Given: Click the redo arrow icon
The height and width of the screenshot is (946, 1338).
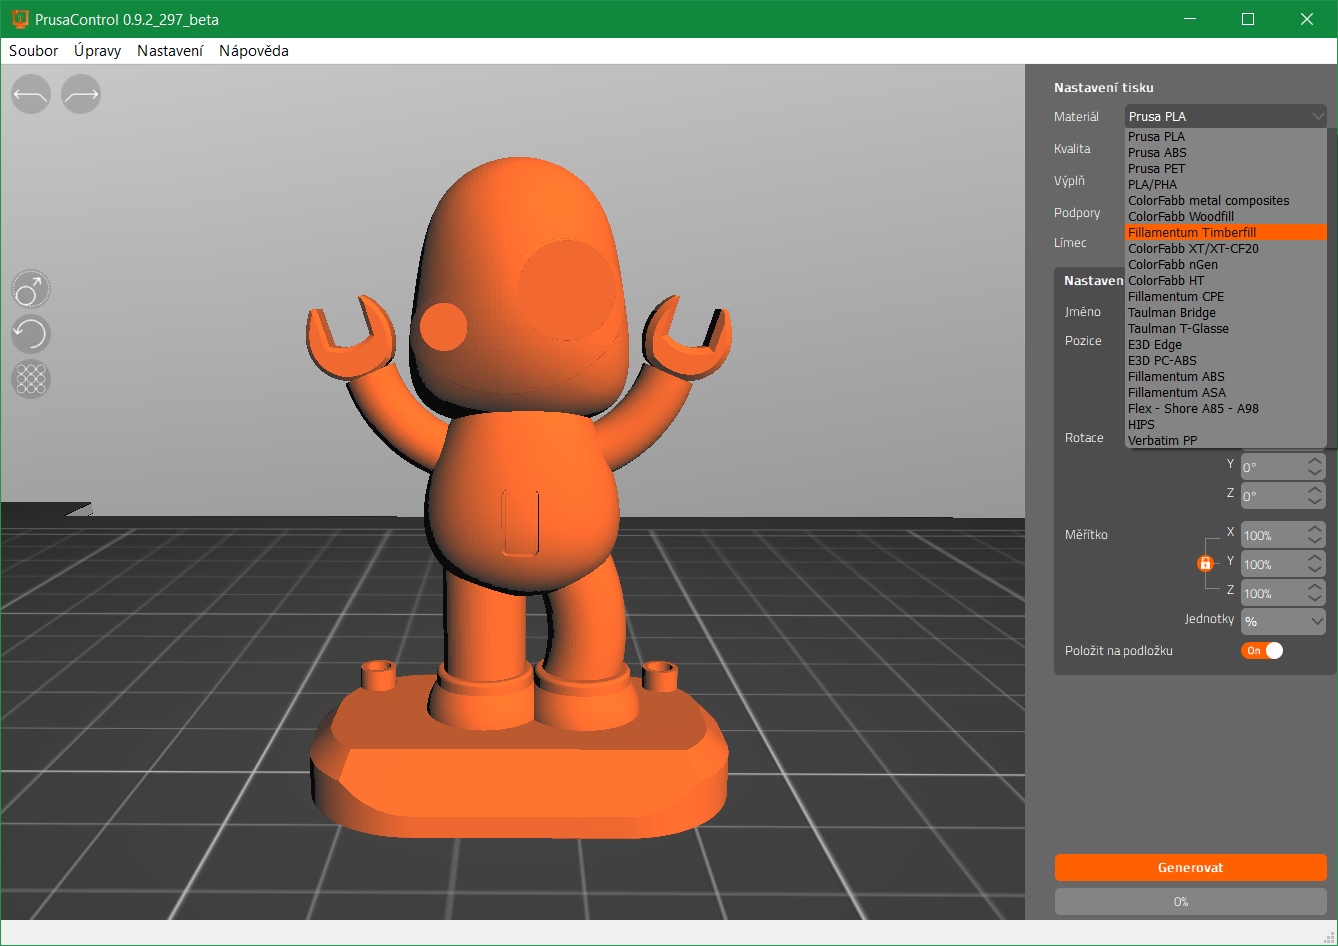Looking at the screenshot, I should click(x=81, y=94).
